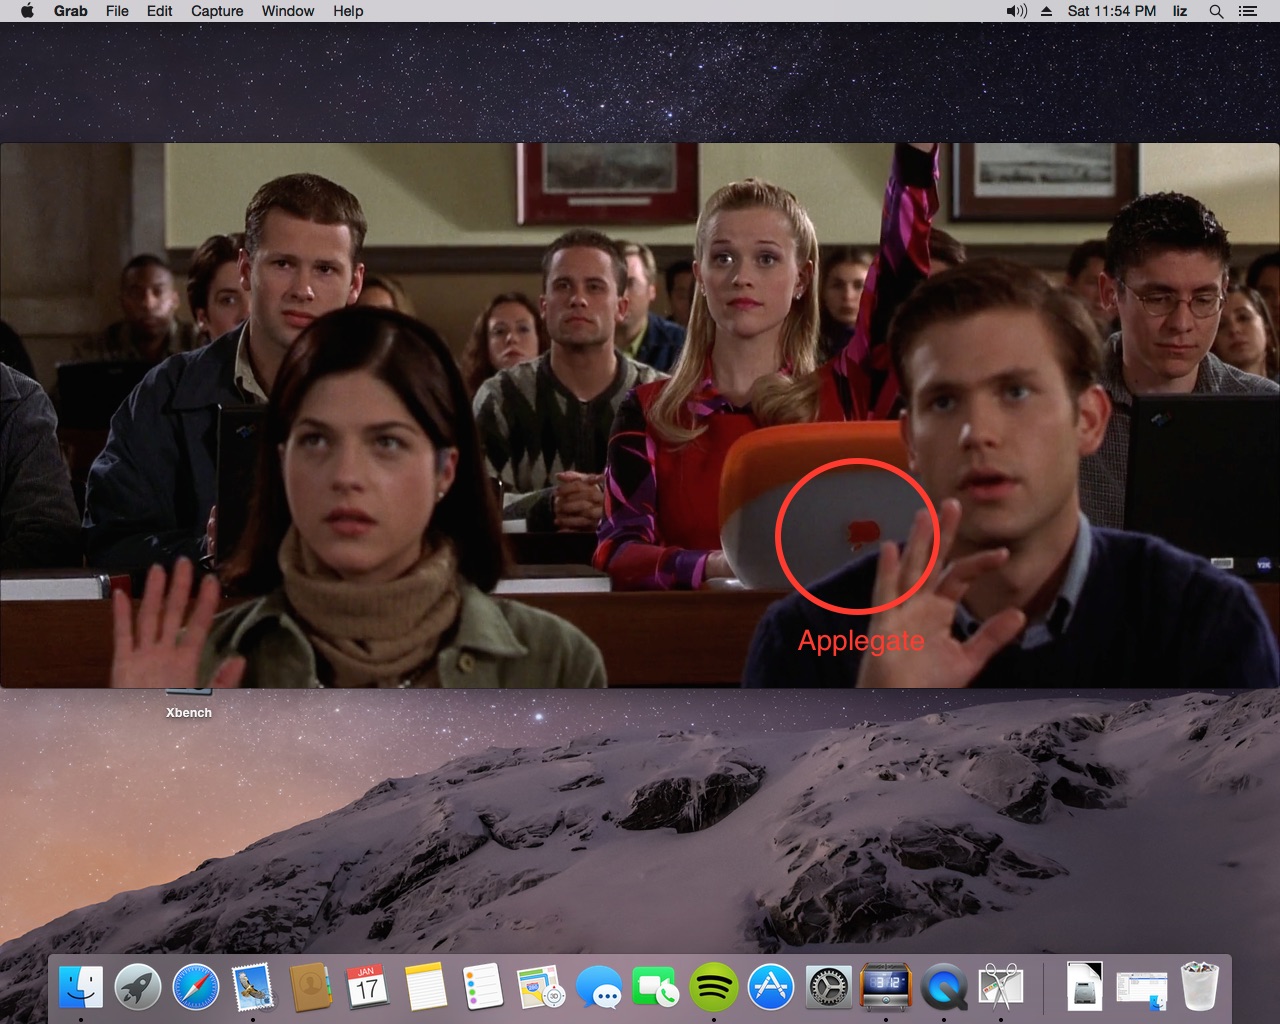Screen dimensions: 1280x1024
Task: Open Mail stamp icon in dock
Action: (253, 988)
